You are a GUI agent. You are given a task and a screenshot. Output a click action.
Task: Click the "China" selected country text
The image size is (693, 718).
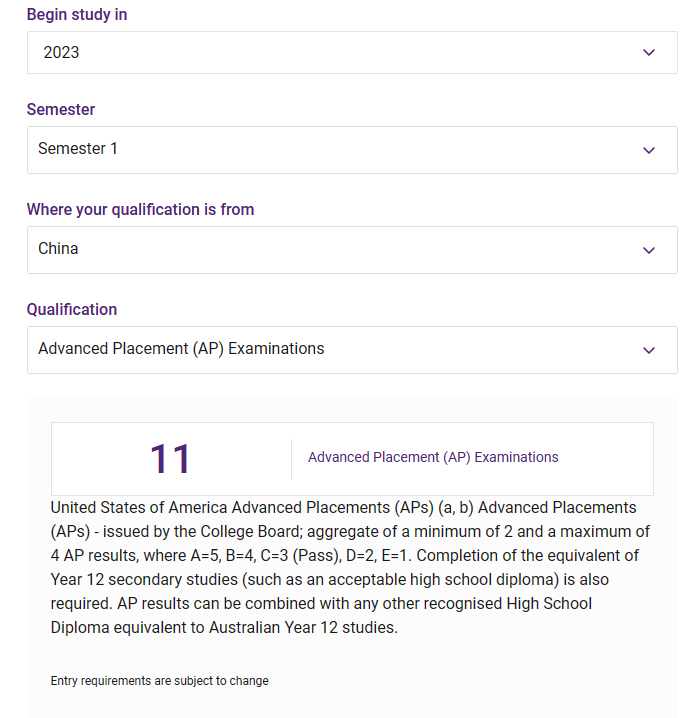tap(58, 249)
